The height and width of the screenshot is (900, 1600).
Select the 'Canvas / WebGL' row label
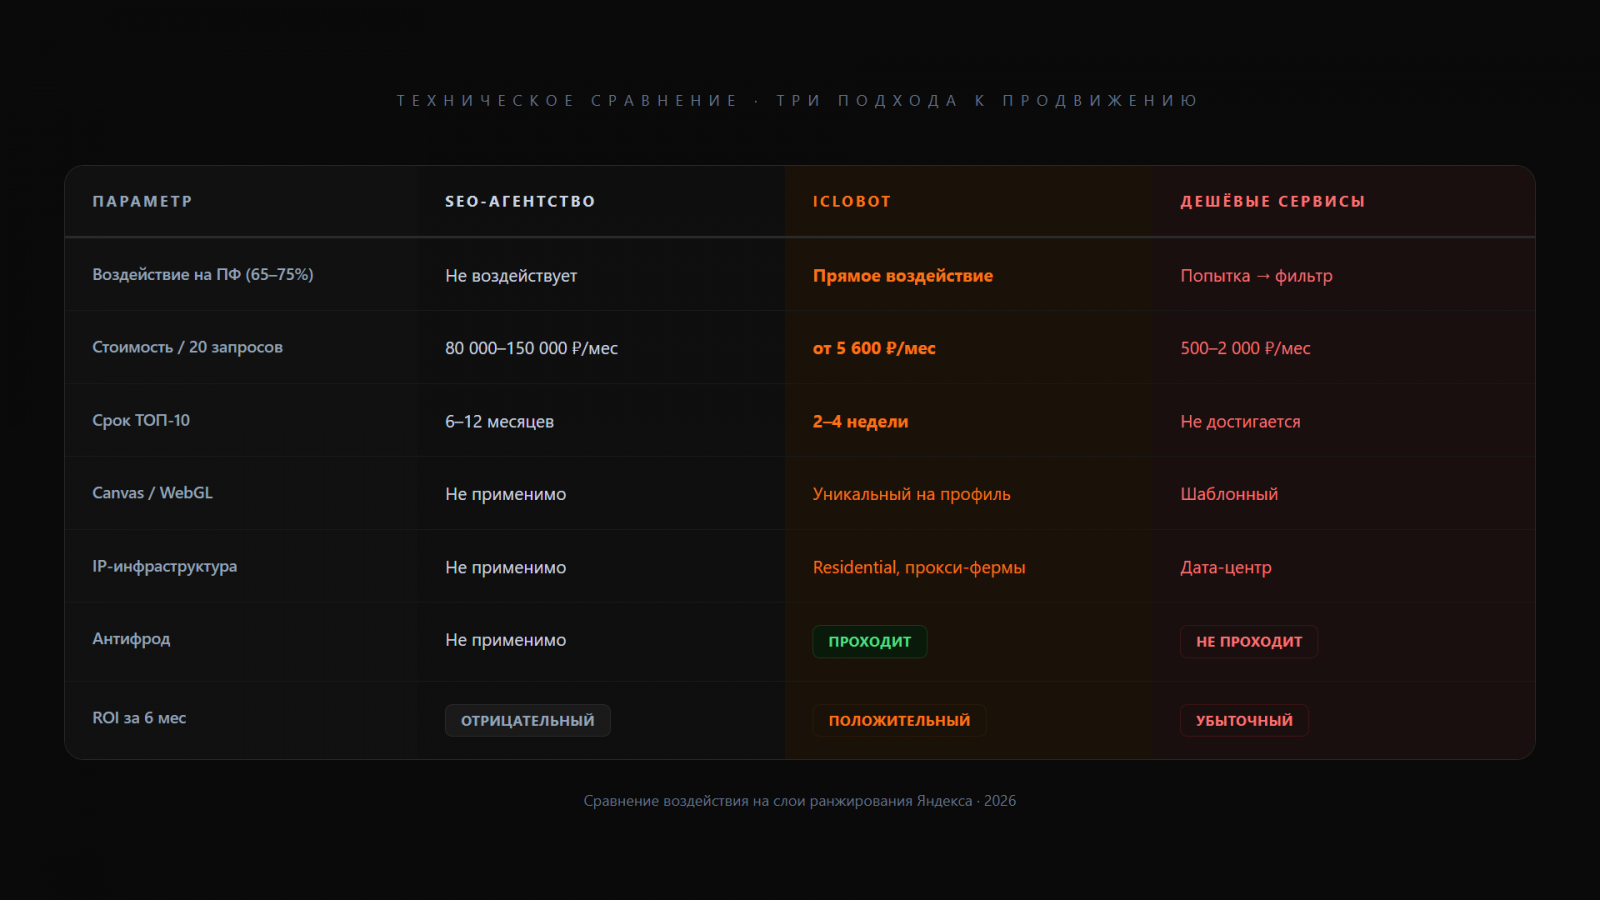(x=152, y=493)
